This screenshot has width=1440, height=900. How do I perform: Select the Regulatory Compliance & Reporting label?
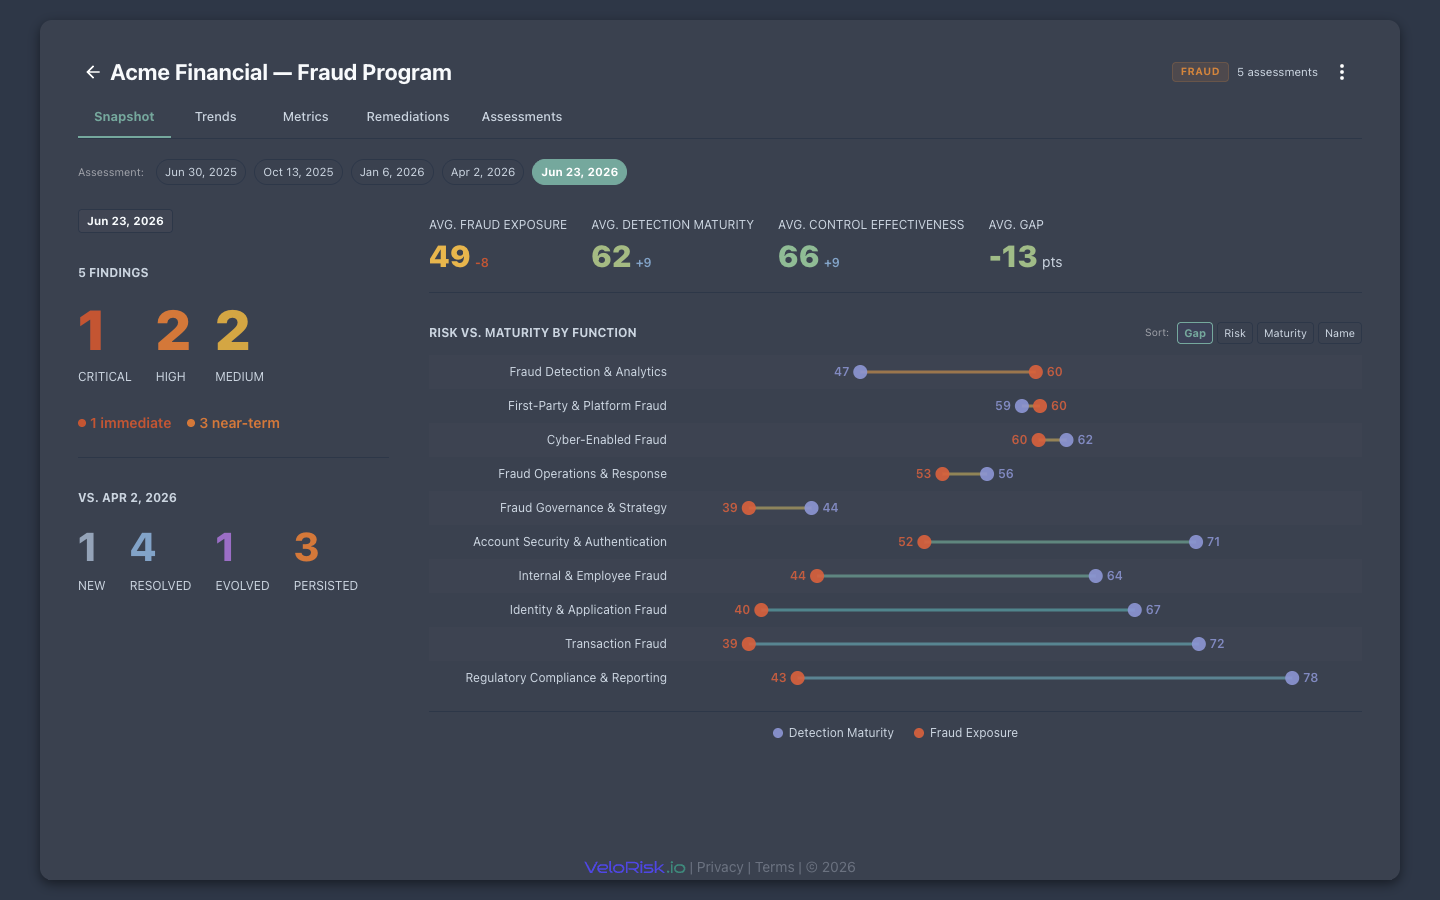(566, 678)
